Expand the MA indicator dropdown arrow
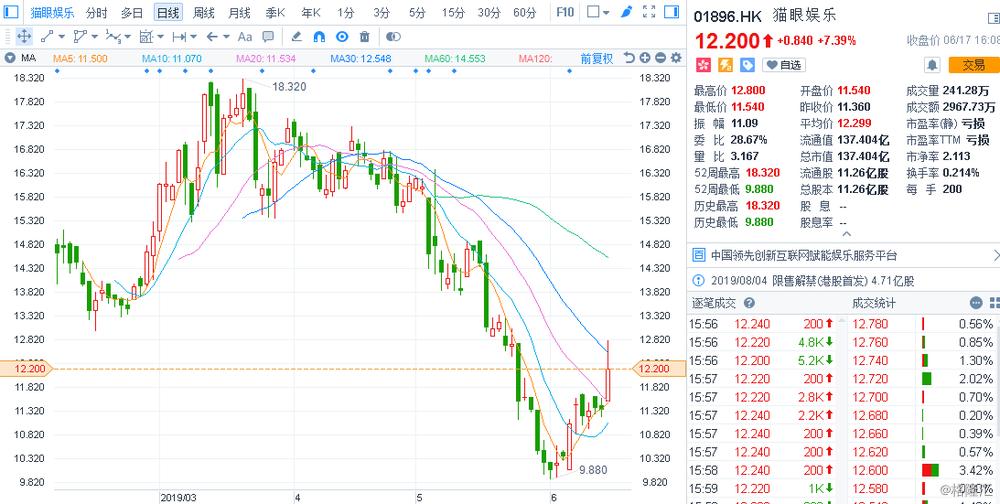This screenshot has height=504, width=1000. pyautogui.click(x=10, y=58)
